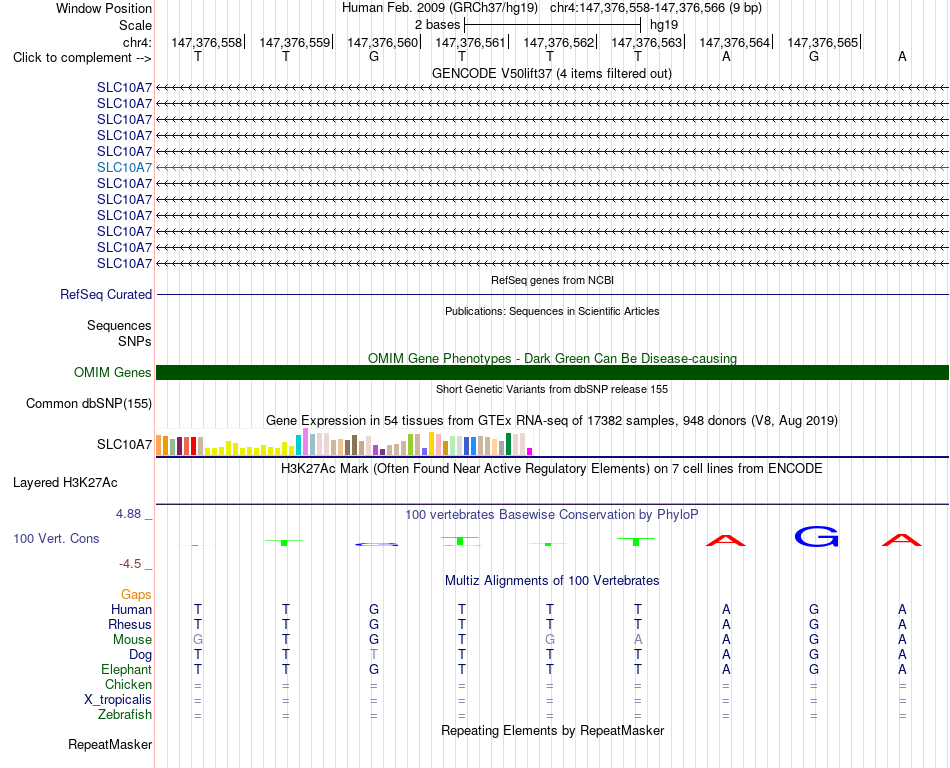Viewport: 950px width, 768px height.
Task: Click the OMIM Gene Phenotypes track title
Action: [552, 359]
